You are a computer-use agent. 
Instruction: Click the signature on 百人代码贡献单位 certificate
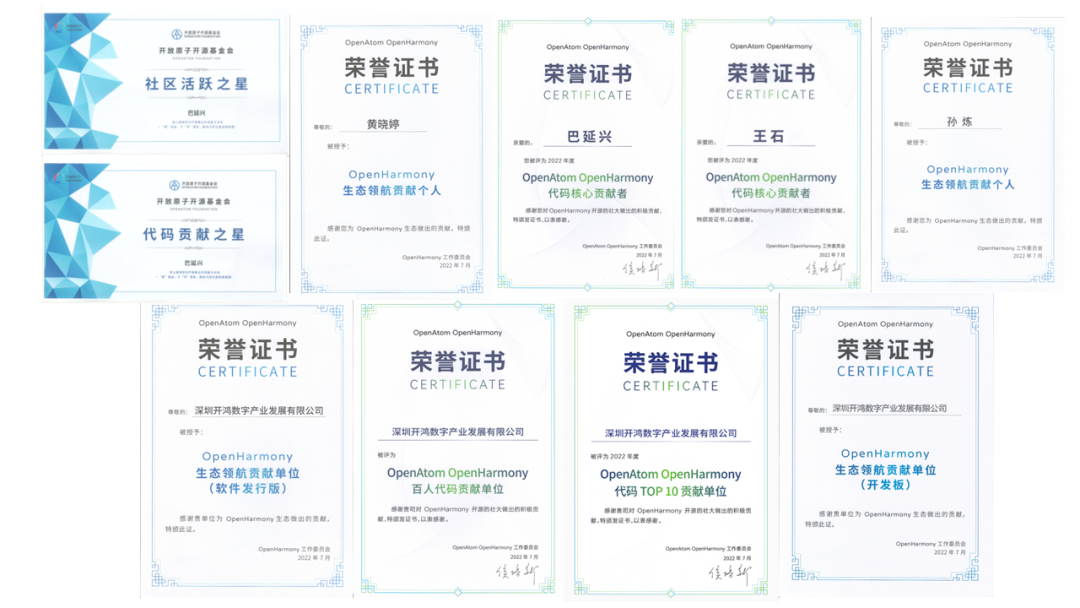tap(517, 574)
